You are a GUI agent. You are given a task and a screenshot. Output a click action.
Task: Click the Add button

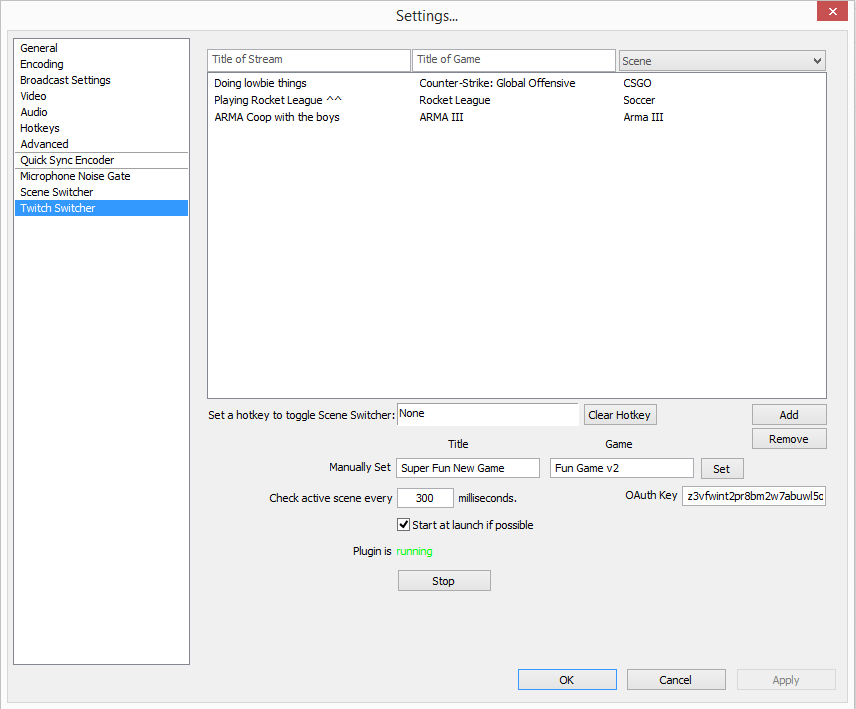pyautogui.click(x=789, y=415)
